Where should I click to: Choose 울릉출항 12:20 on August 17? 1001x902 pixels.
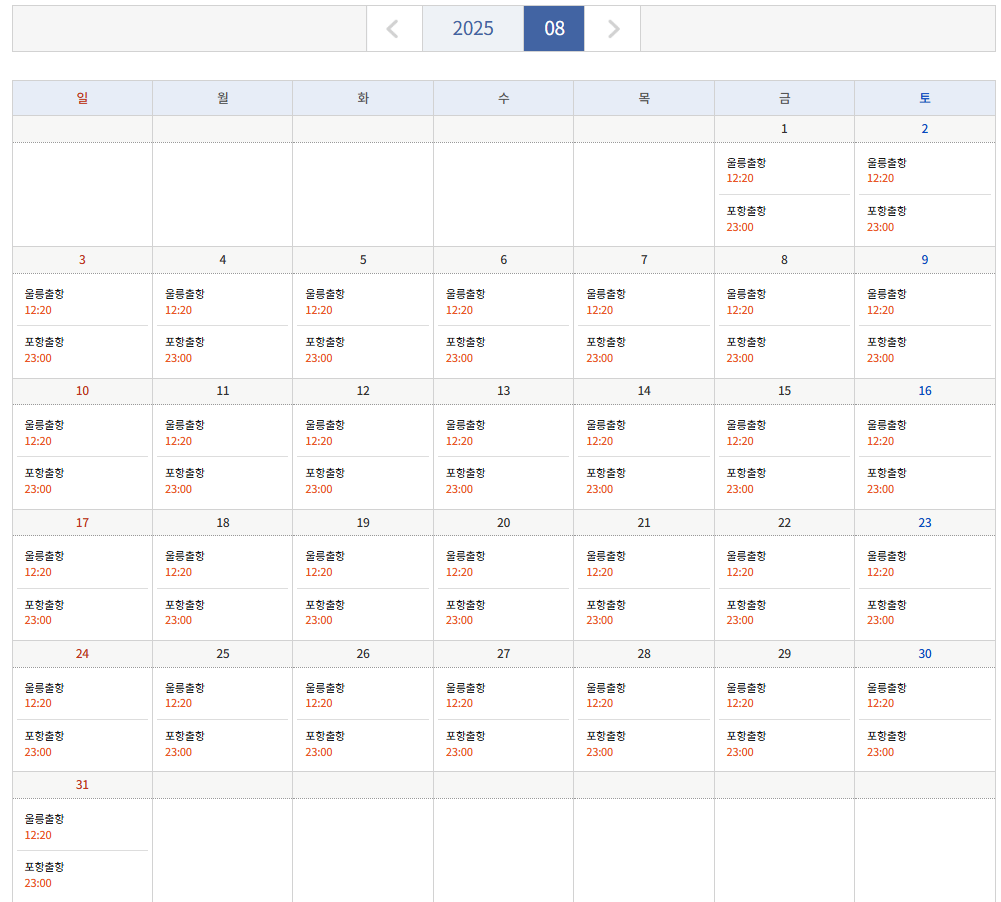[44, 564]
